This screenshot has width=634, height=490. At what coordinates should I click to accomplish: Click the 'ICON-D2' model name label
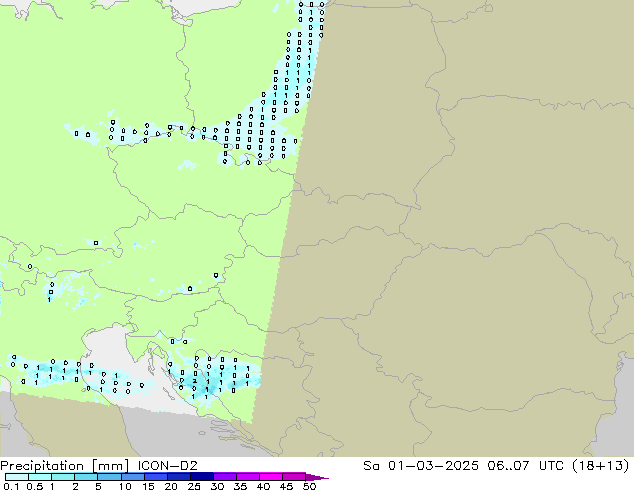point(167,466)
